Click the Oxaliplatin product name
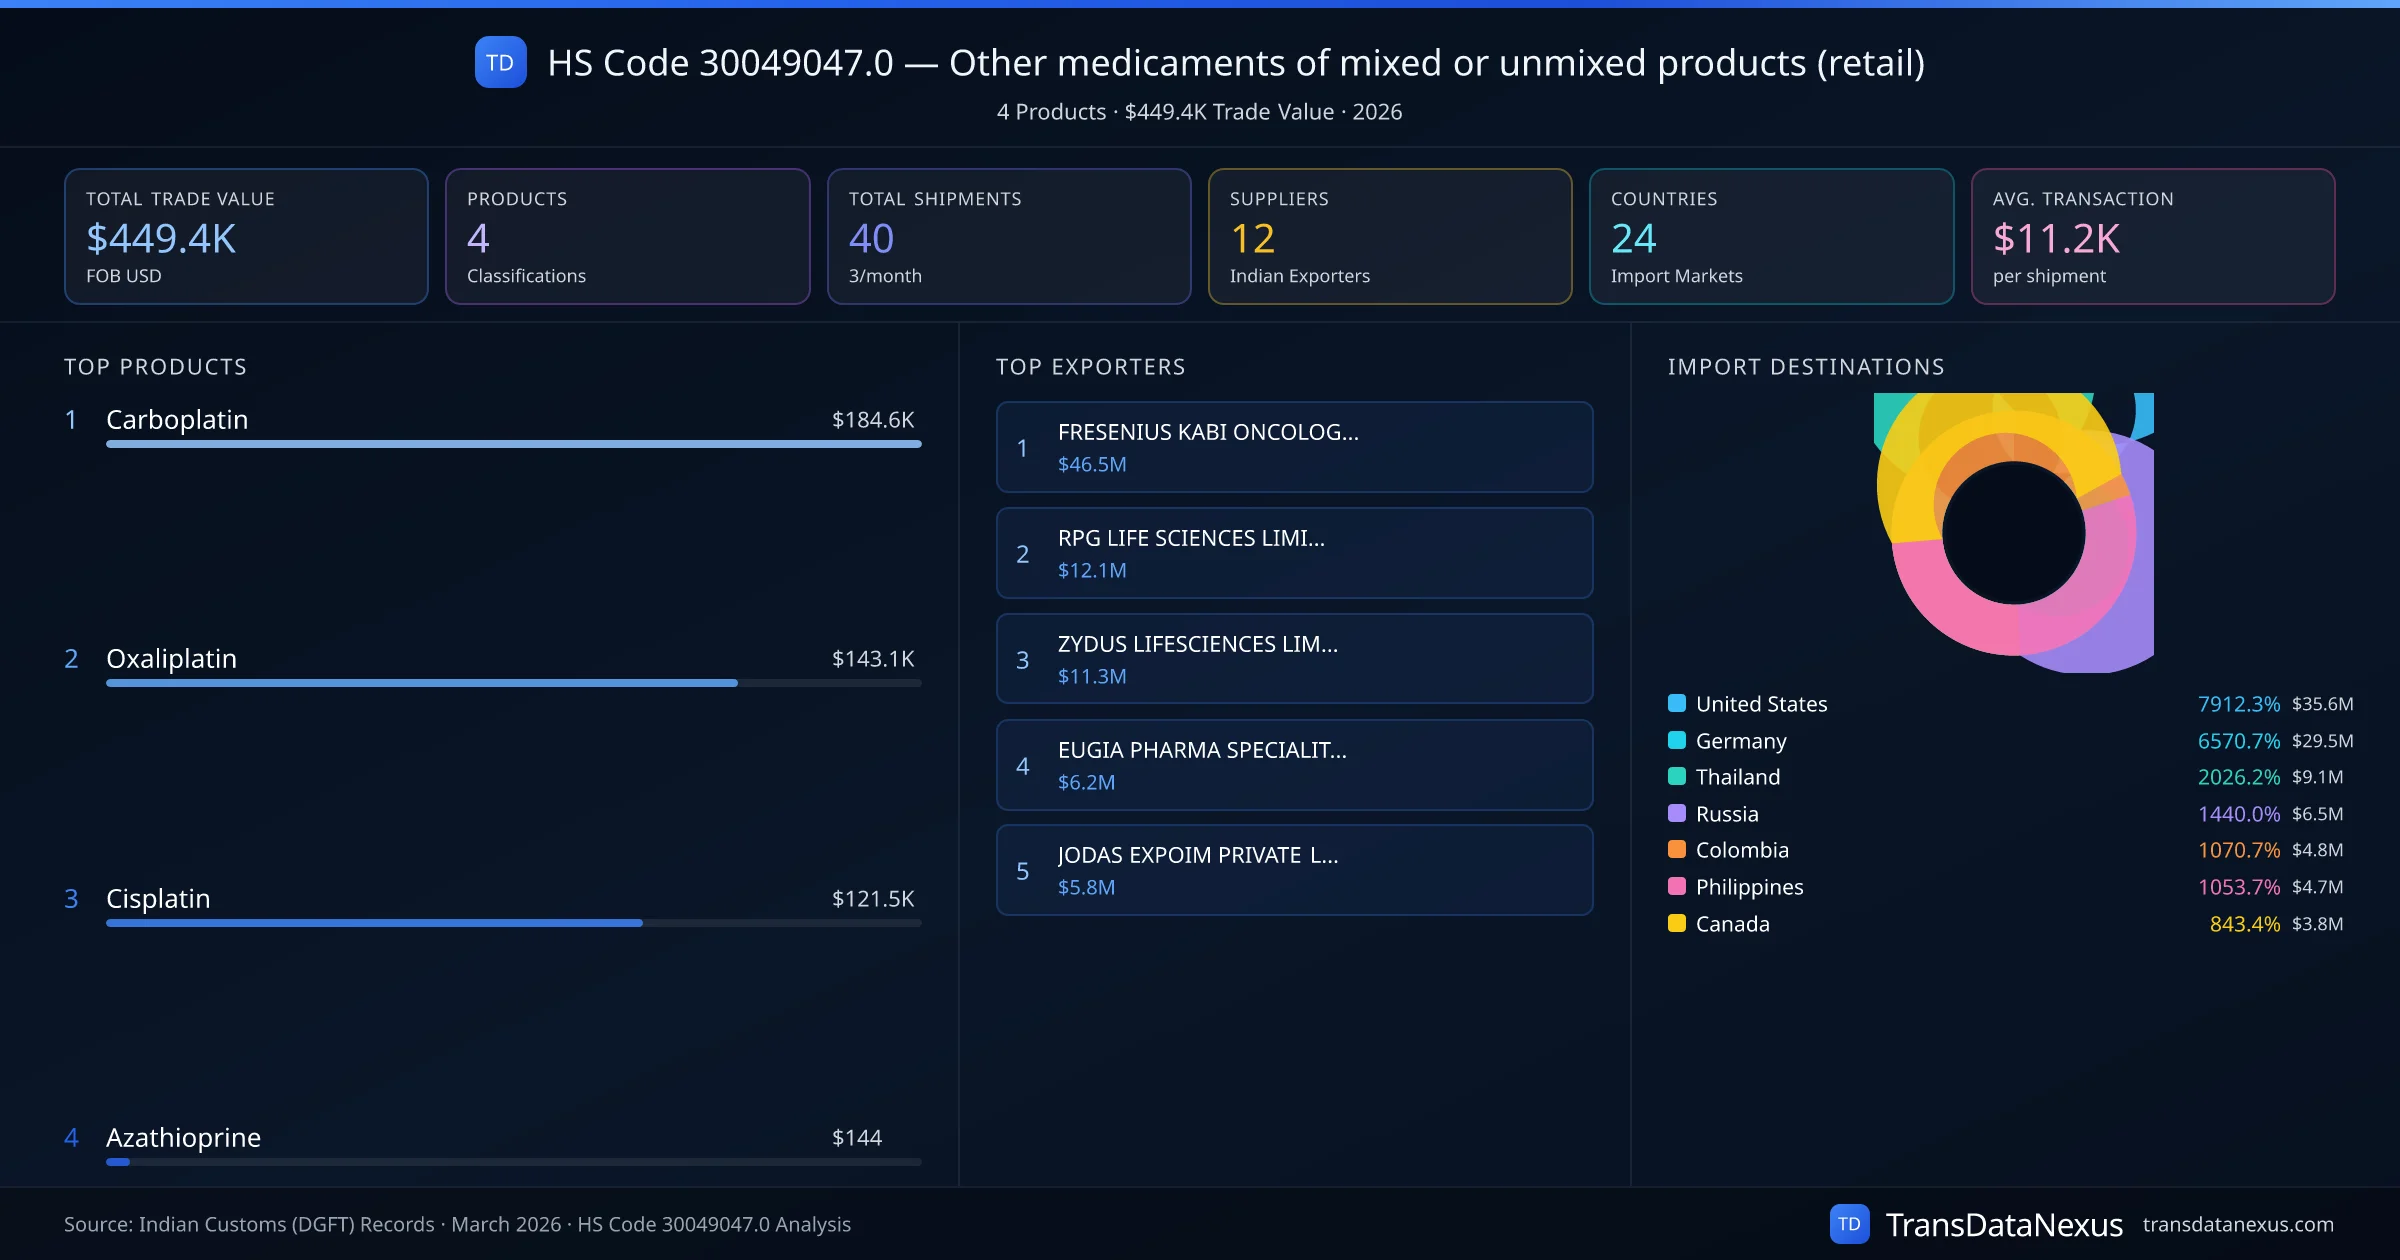The height and width of the screenshot is (1260, 2400). pyautogui.click(x=171, y=658)
